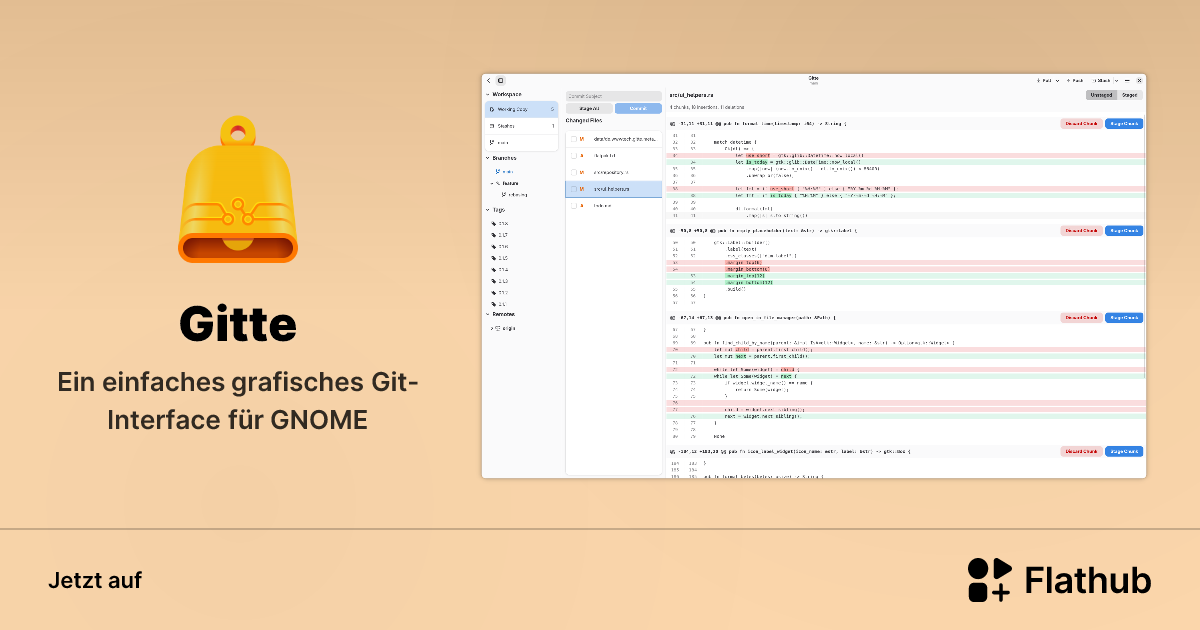The width and height of the screenshot is (1200, 630).
Task: Check the last file in Changed Files
Action: pyautogui.click(x=573, y=206)
